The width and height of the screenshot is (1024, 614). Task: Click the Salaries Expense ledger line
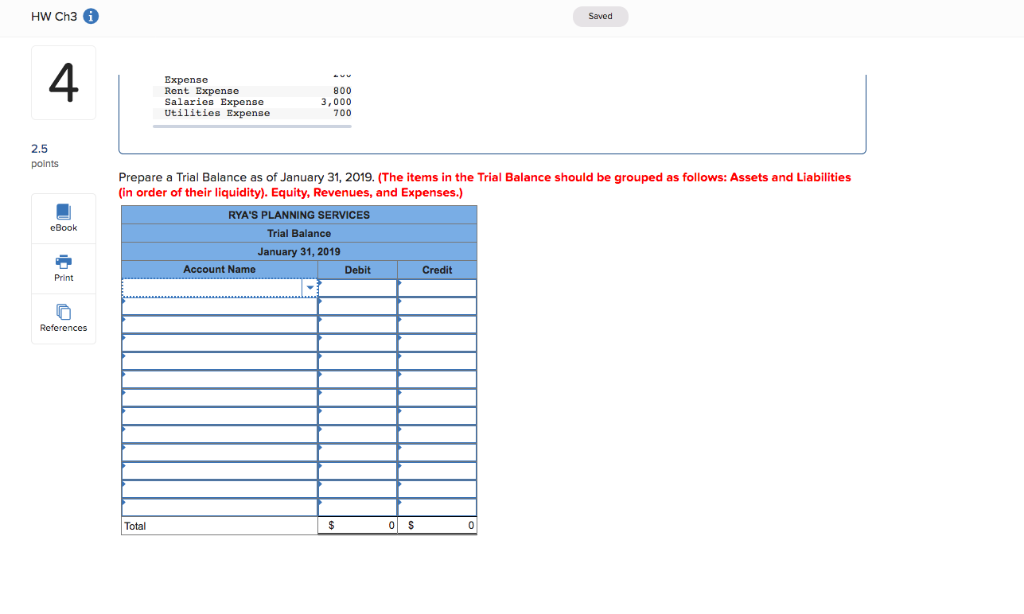(x=214, y=101)
